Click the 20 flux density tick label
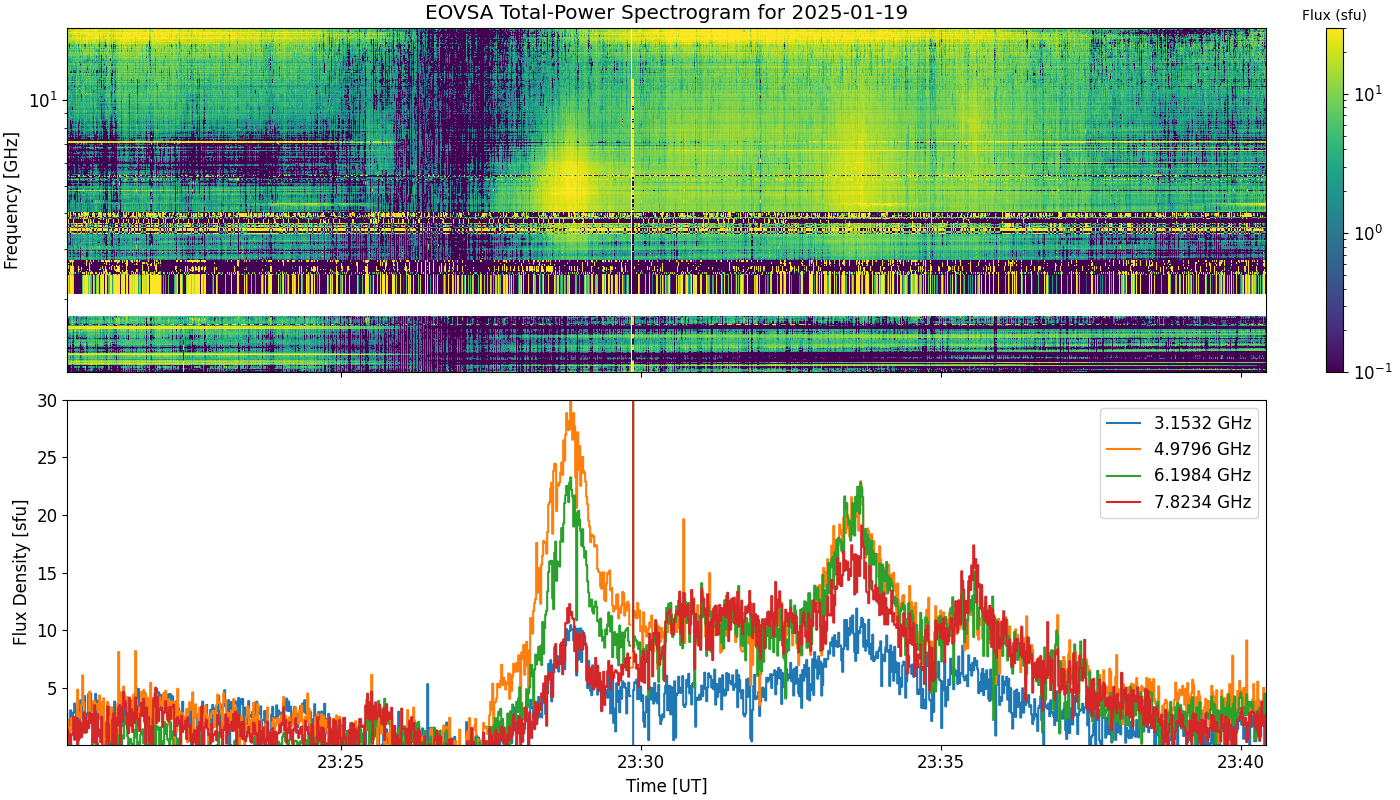The width and height of the screenshot is (1400, 800). [x=49, y=515]
